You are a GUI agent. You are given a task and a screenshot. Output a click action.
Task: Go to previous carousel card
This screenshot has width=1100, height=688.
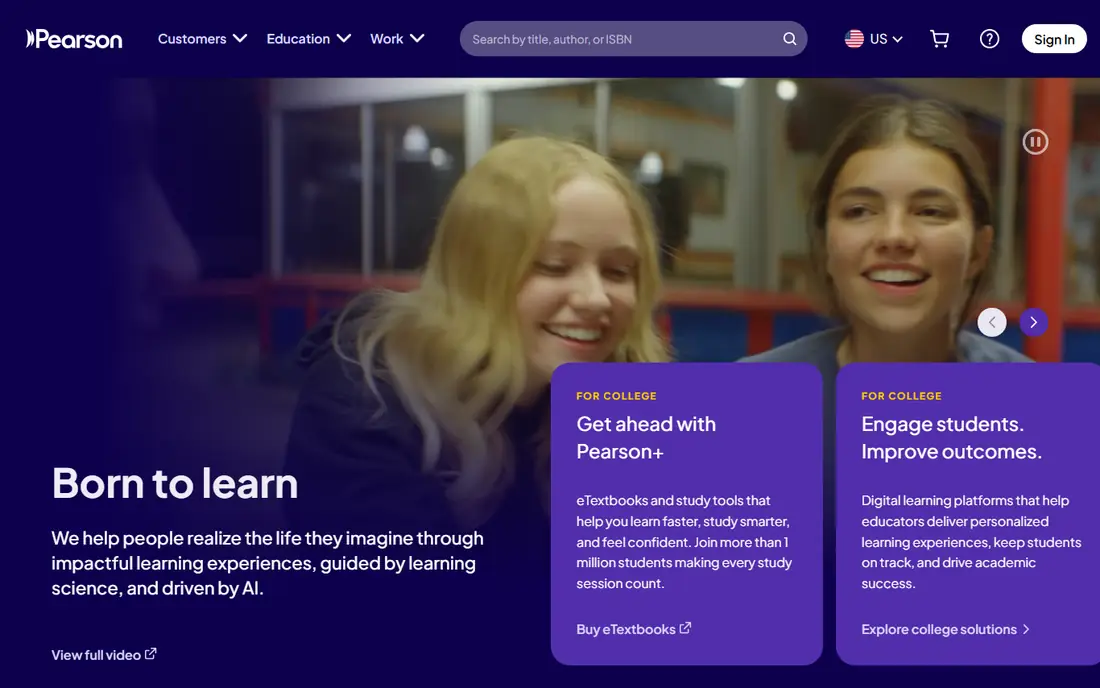click(992, 322)
